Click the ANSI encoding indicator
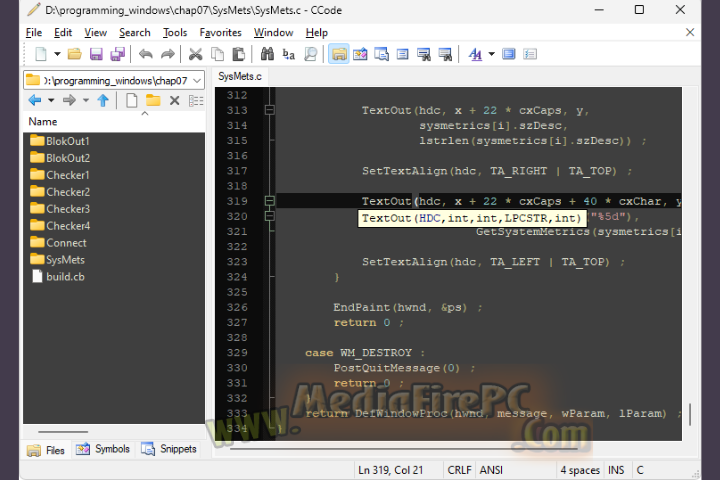 coord(491,470)
